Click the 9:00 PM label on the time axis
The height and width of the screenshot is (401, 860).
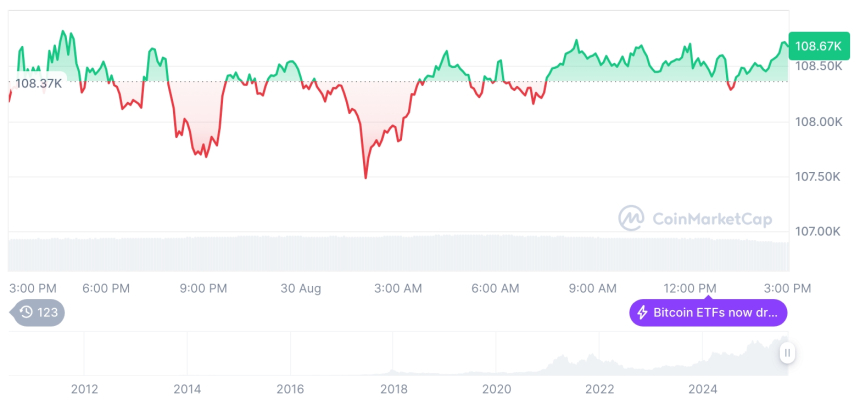(203, 288)
